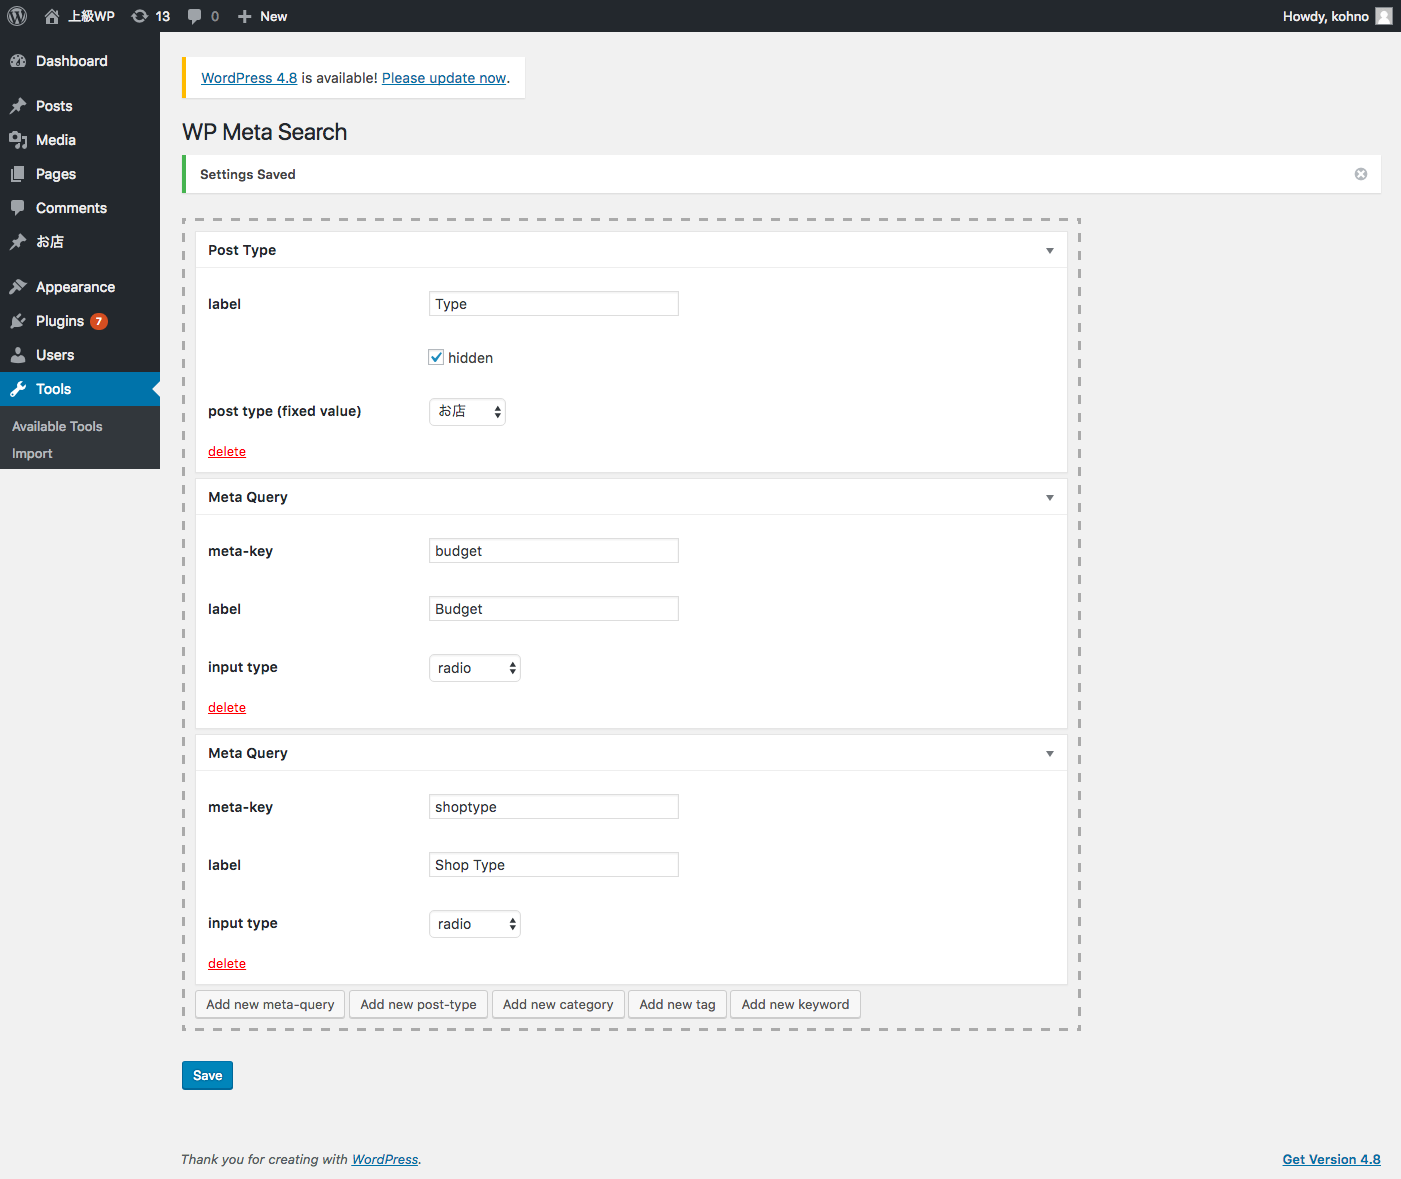
Task: Click the Dashboard gauge icon
Action: click(x=18, y=61)
